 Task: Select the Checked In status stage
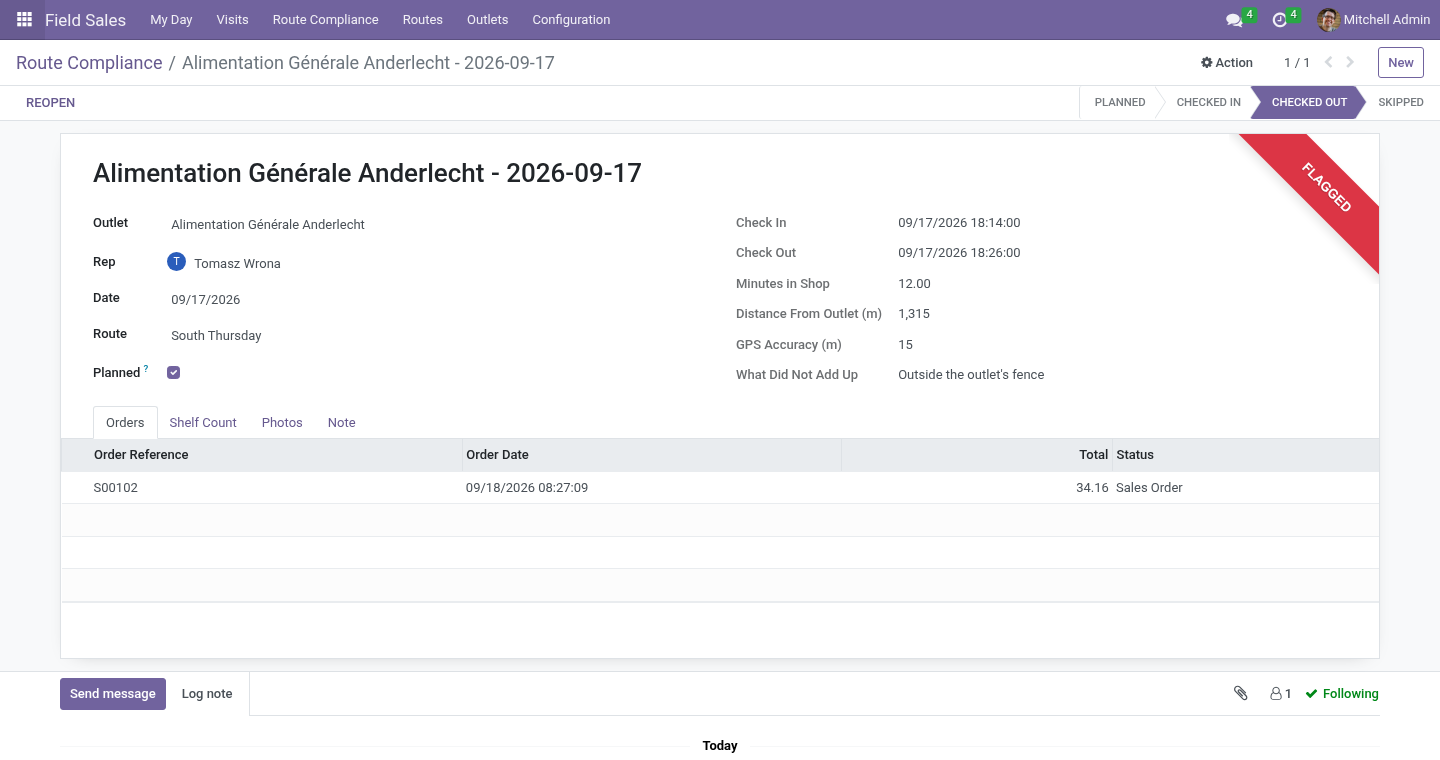coord(1208,102)
